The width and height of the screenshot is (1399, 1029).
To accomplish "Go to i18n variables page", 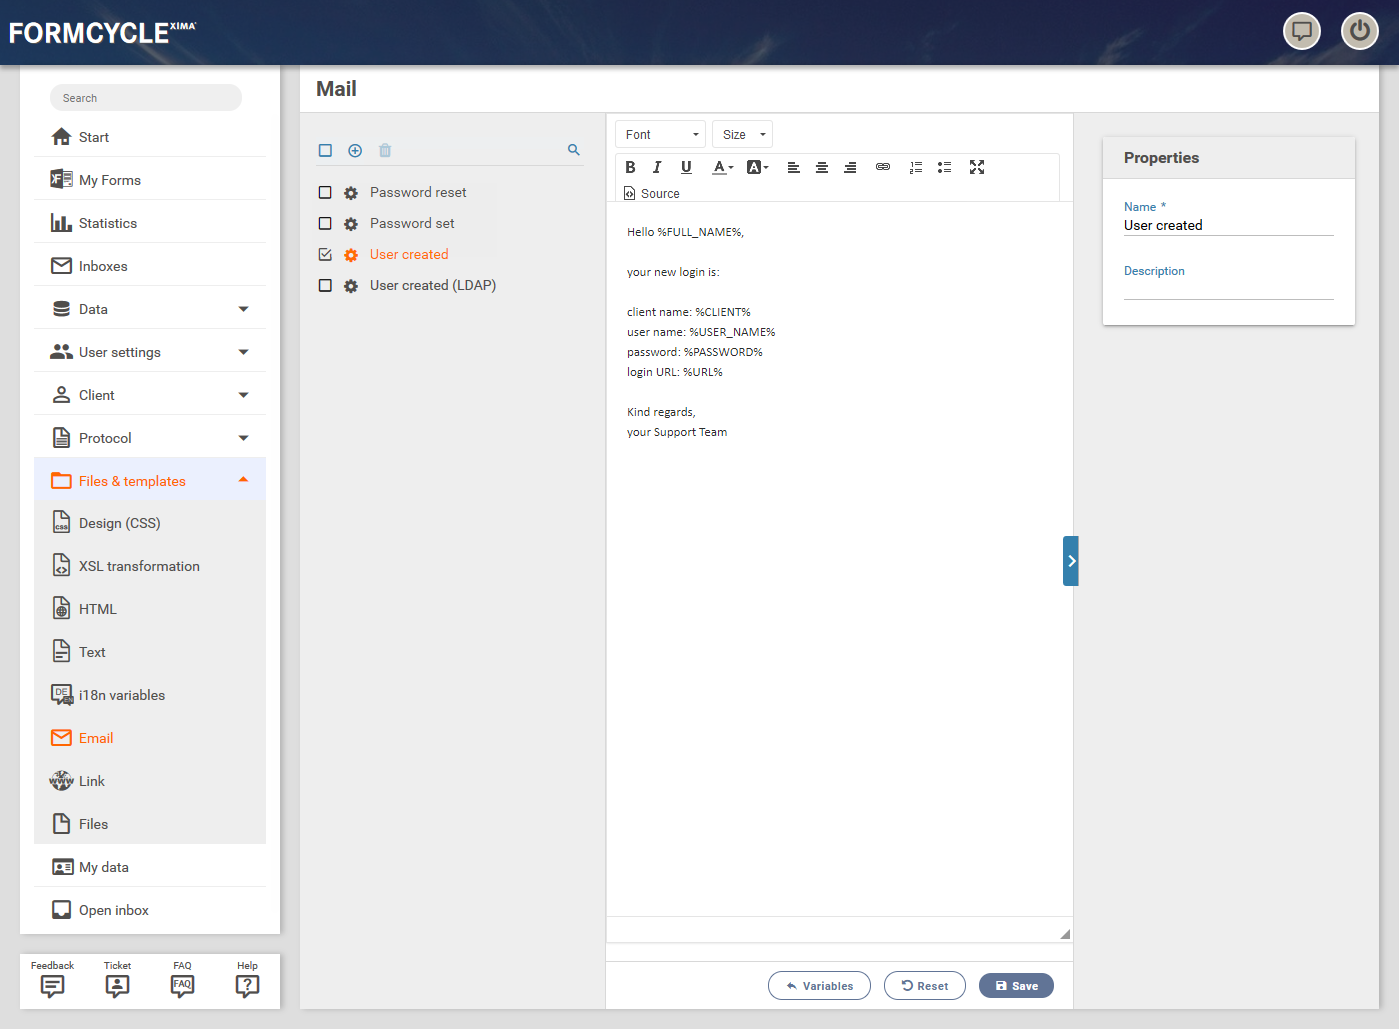I will point(122,695).
